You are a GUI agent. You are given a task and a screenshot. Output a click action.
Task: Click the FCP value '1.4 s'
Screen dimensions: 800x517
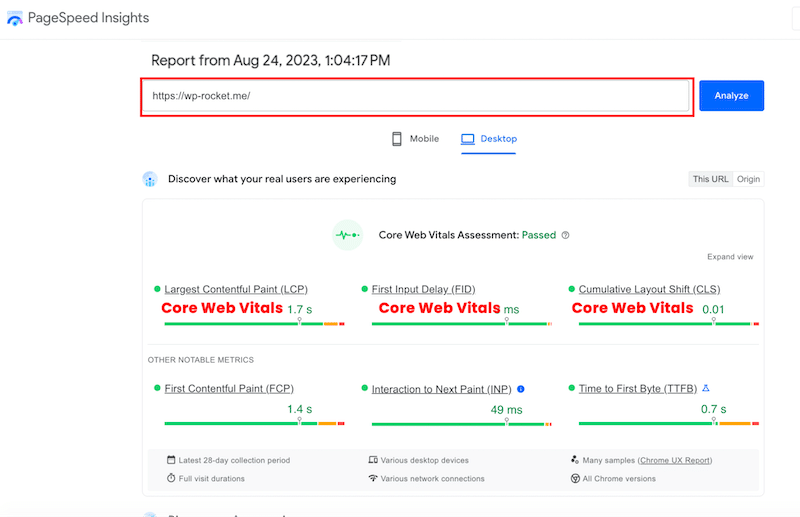click(299, 409)
